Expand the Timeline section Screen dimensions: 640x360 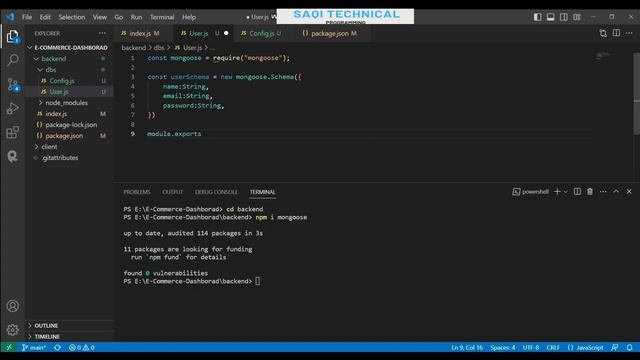click(69, 336)
